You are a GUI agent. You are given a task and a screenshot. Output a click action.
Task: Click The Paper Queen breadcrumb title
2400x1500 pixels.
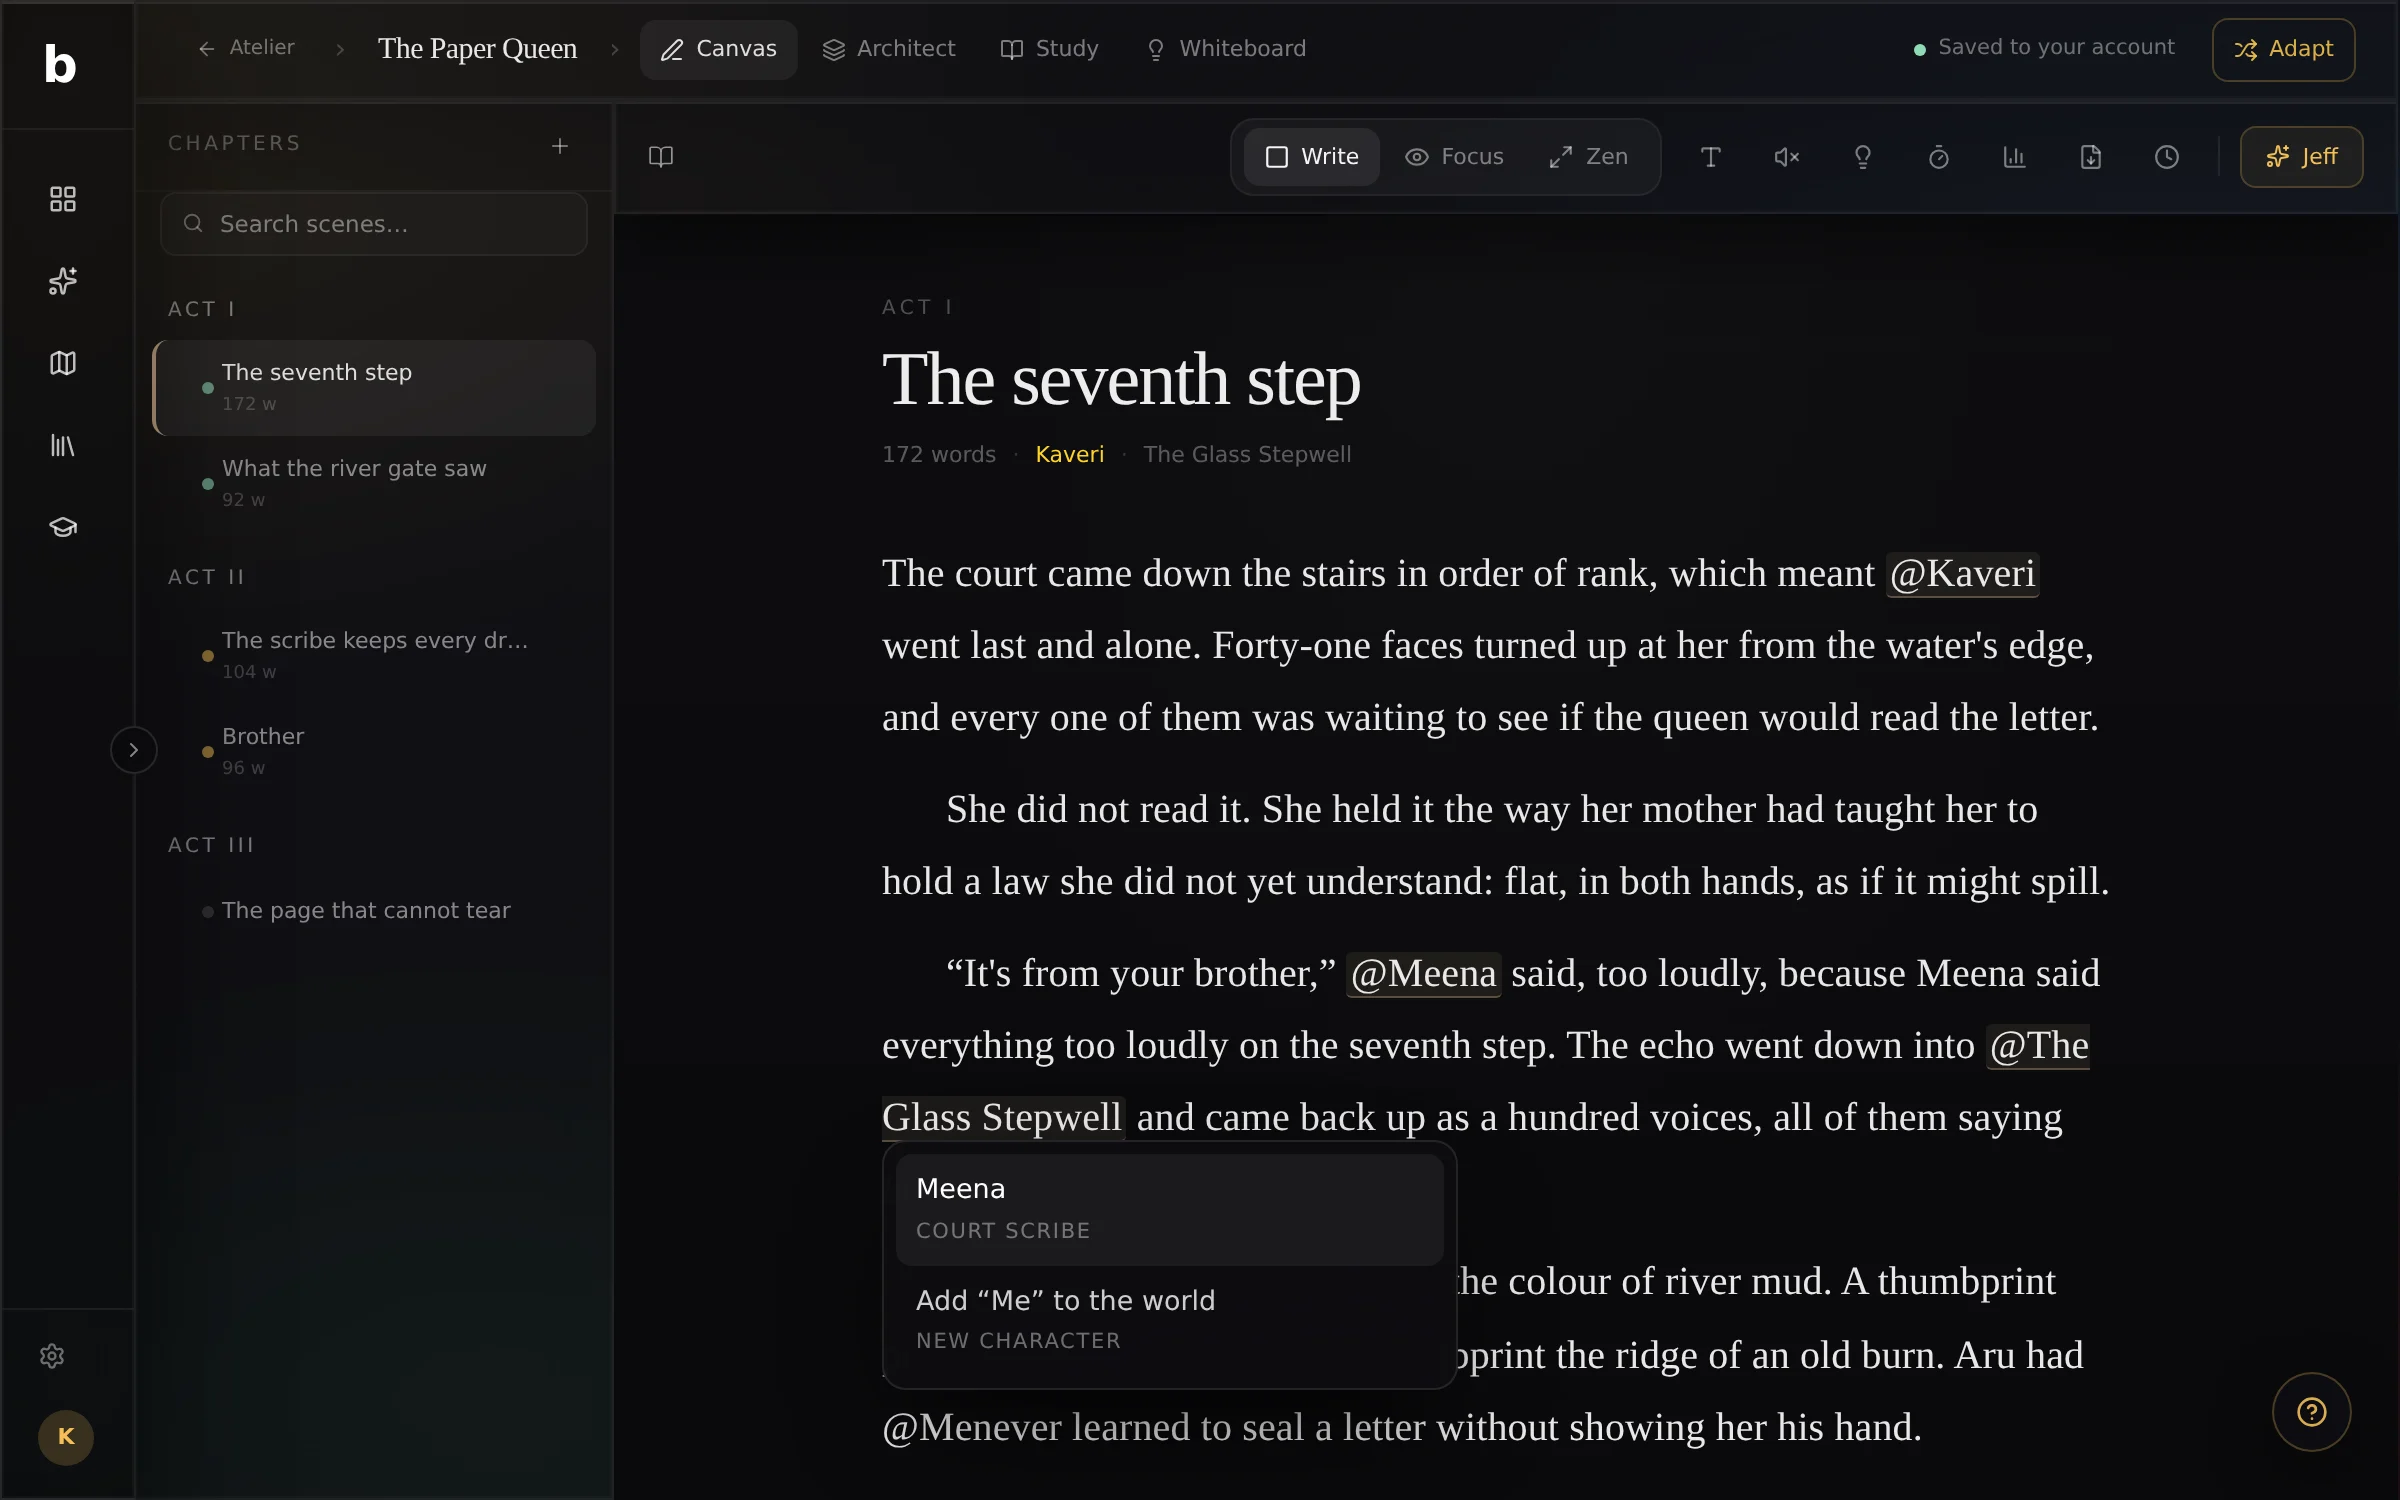tap(477, 48)
